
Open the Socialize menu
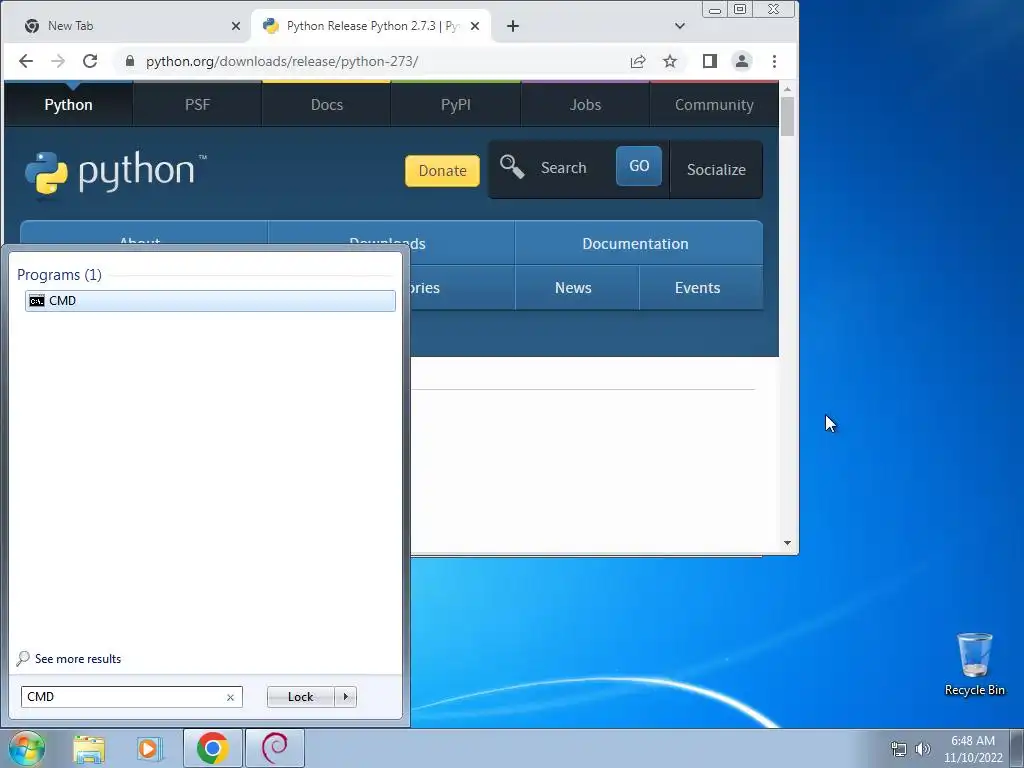716,170
